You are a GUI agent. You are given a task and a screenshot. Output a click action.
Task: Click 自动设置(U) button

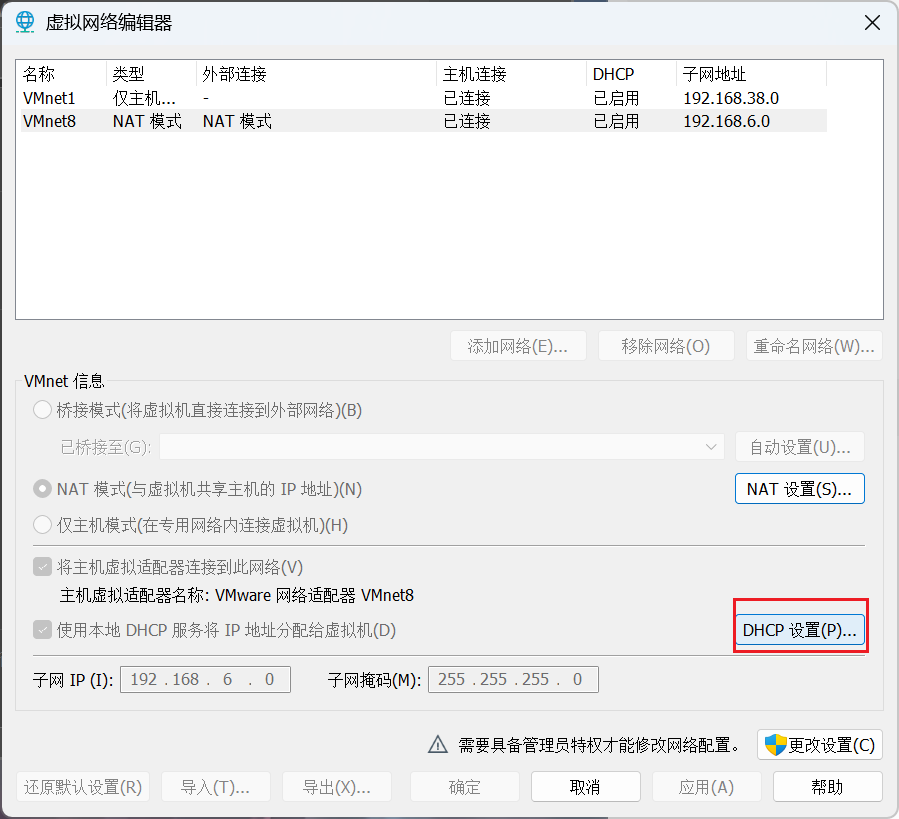point(800,447)
